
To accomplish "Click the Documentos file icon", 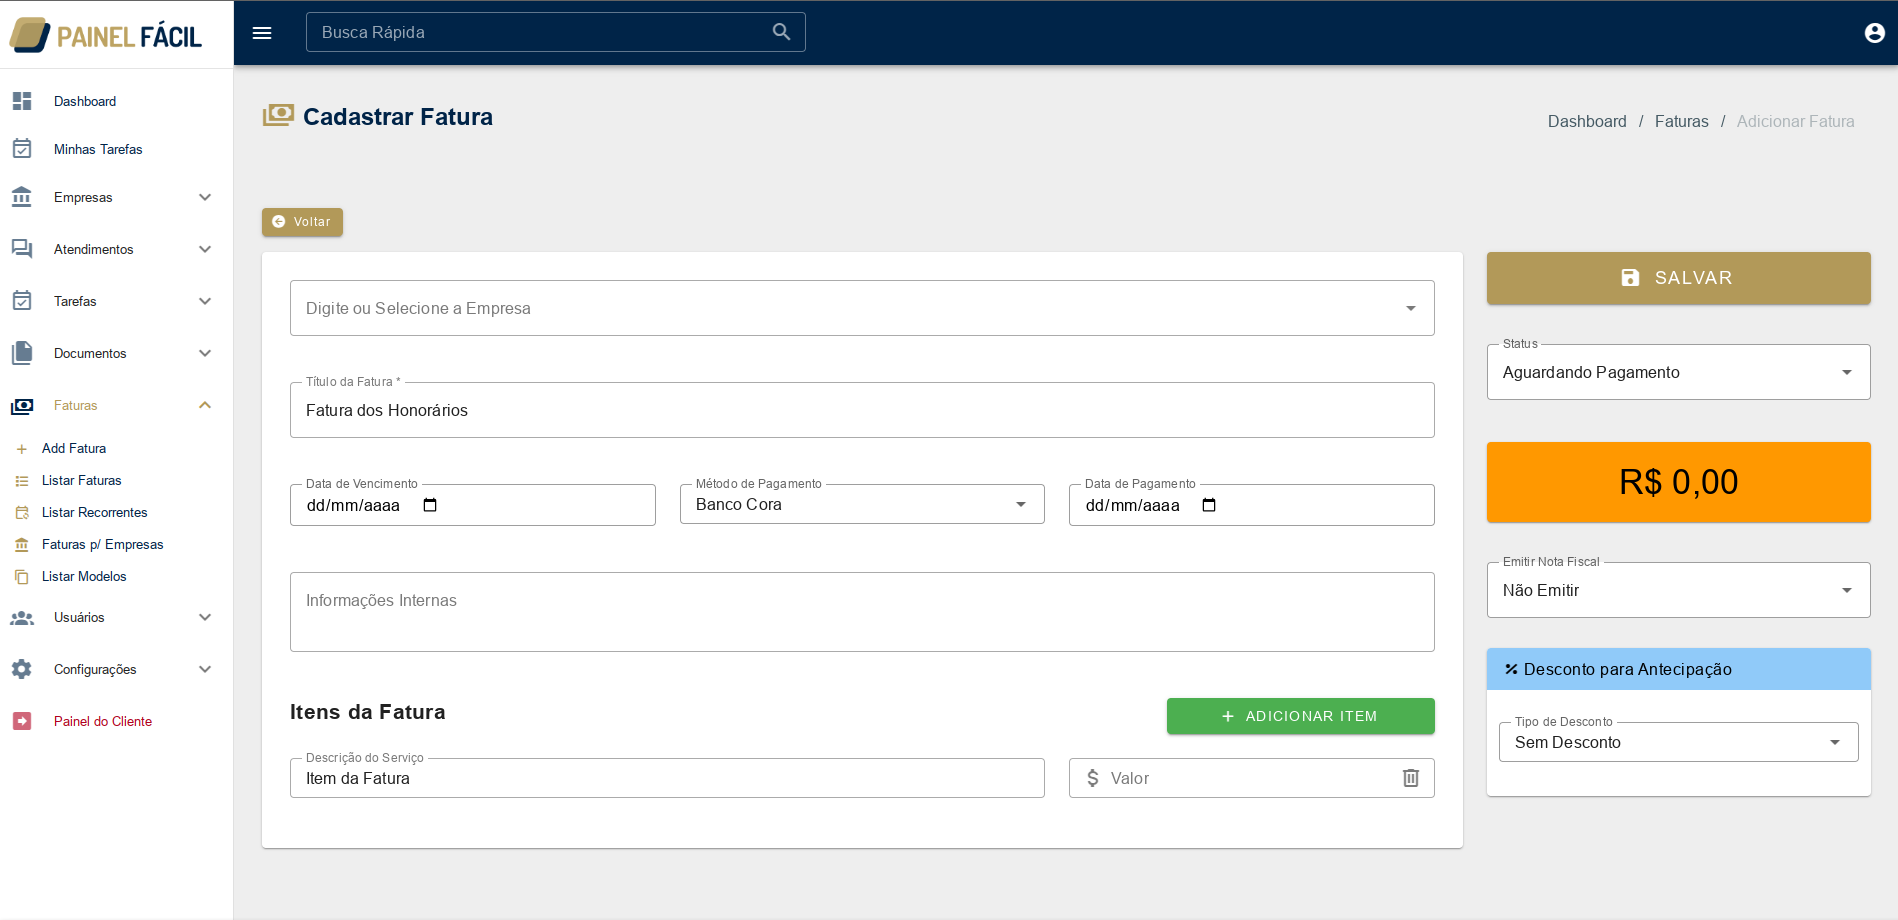I will point(22,353).
